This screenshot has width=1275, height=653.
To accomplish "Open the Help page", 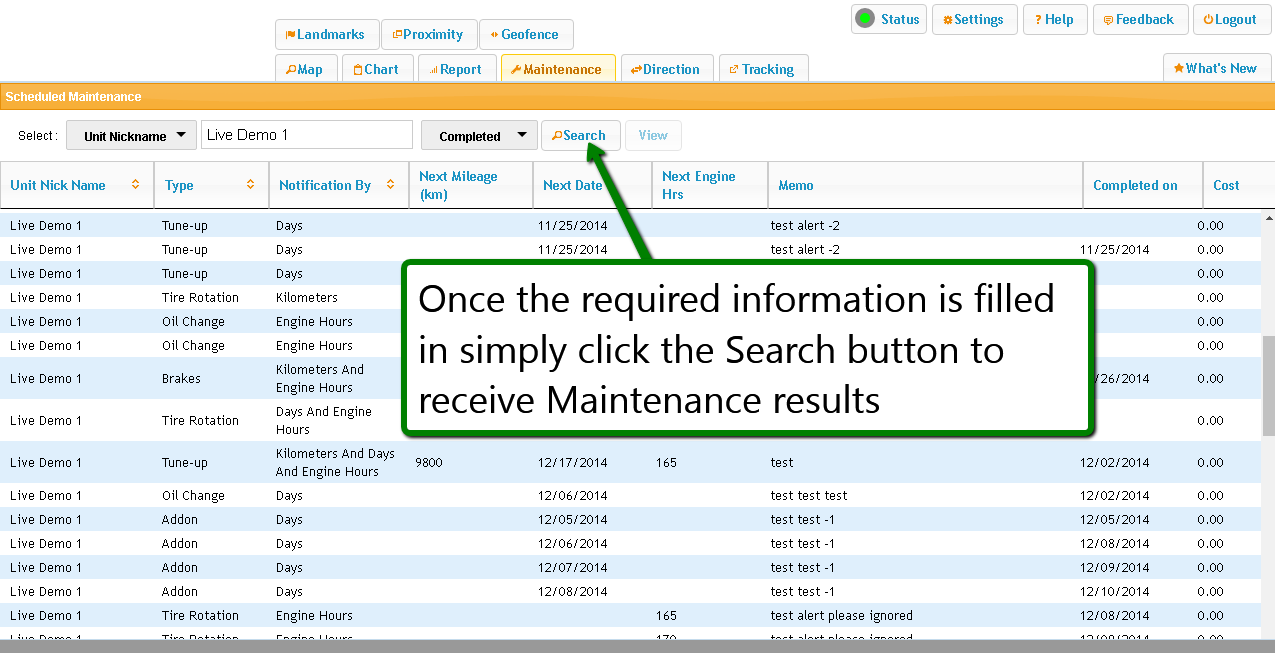I will (x=1053, y=20).
